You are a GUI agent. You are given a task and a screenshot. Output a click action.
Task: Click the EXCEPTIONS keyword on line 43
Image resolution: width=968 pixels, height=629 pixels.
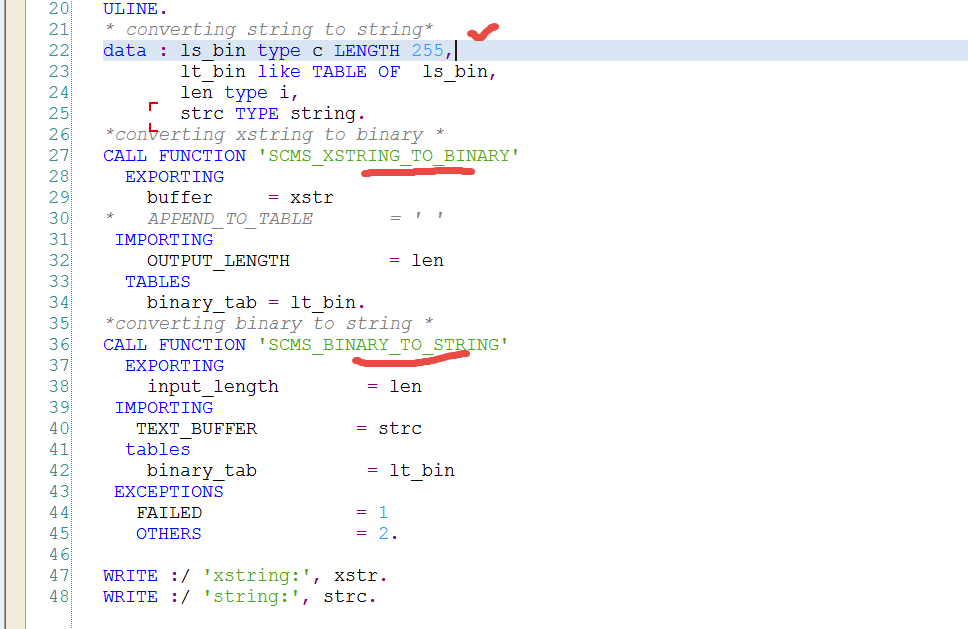[168, 491]
